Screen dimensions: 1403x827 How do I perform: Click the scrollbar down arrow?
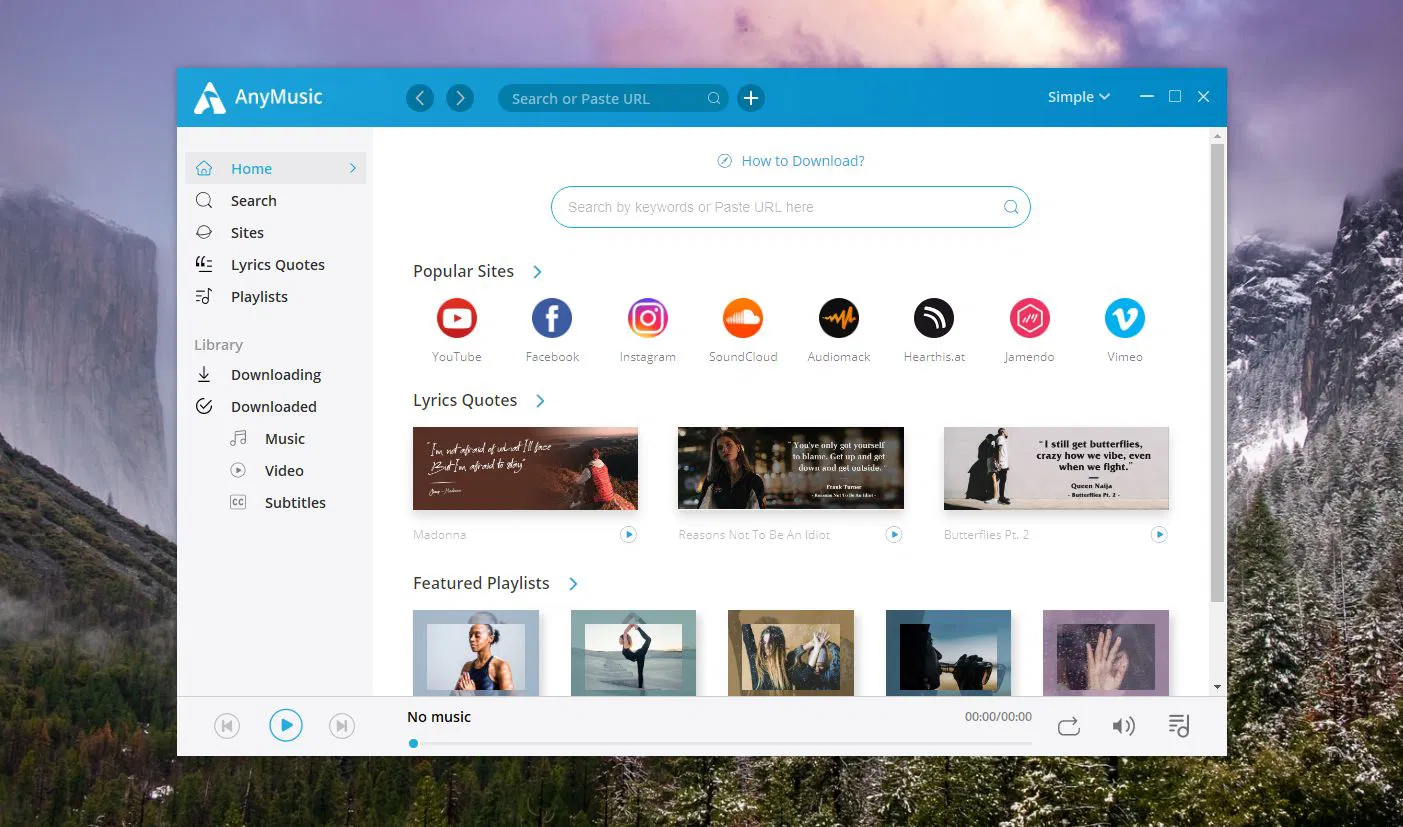click(x=1217, y=687)
